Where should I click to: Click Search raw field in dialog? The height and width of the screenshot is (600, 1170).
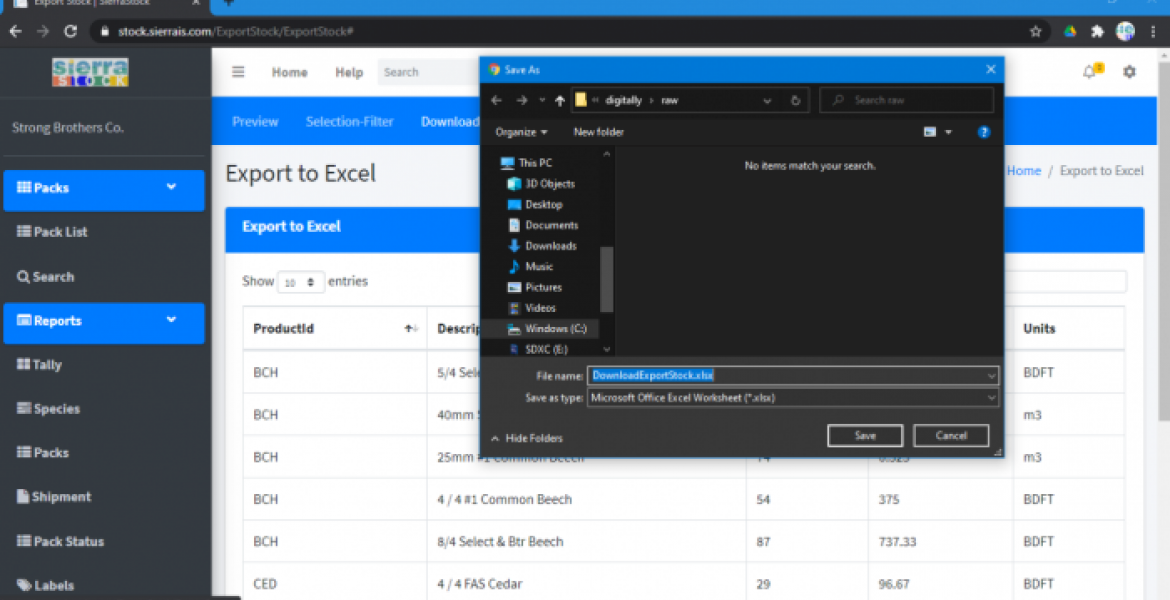(x=907, y=100)
